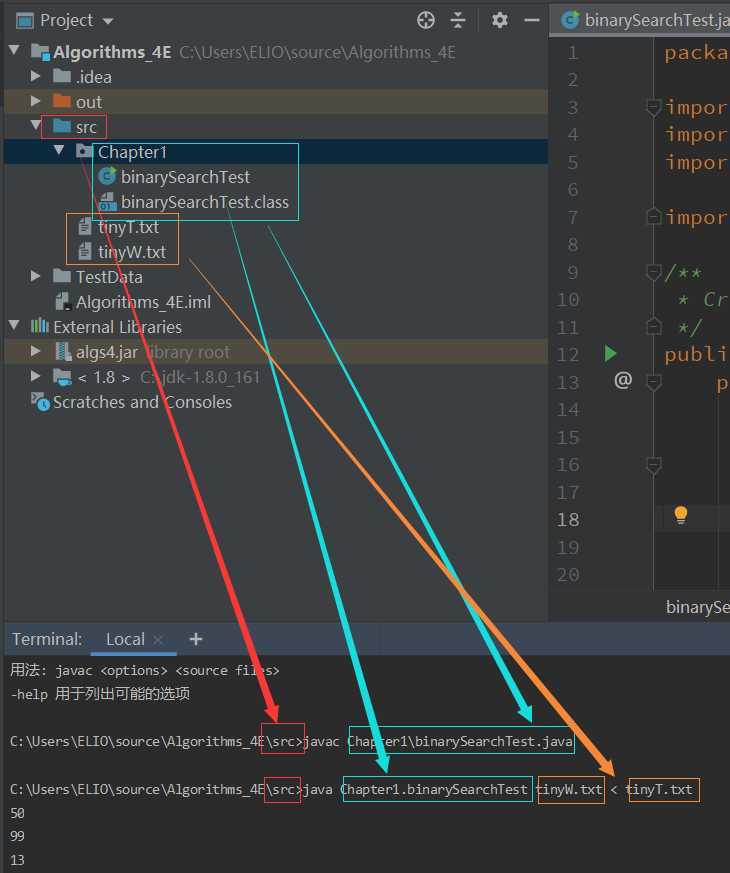Screen dimensions: 730x873
Task: Toggle fold marker at line 13
Action: [654, 382]
